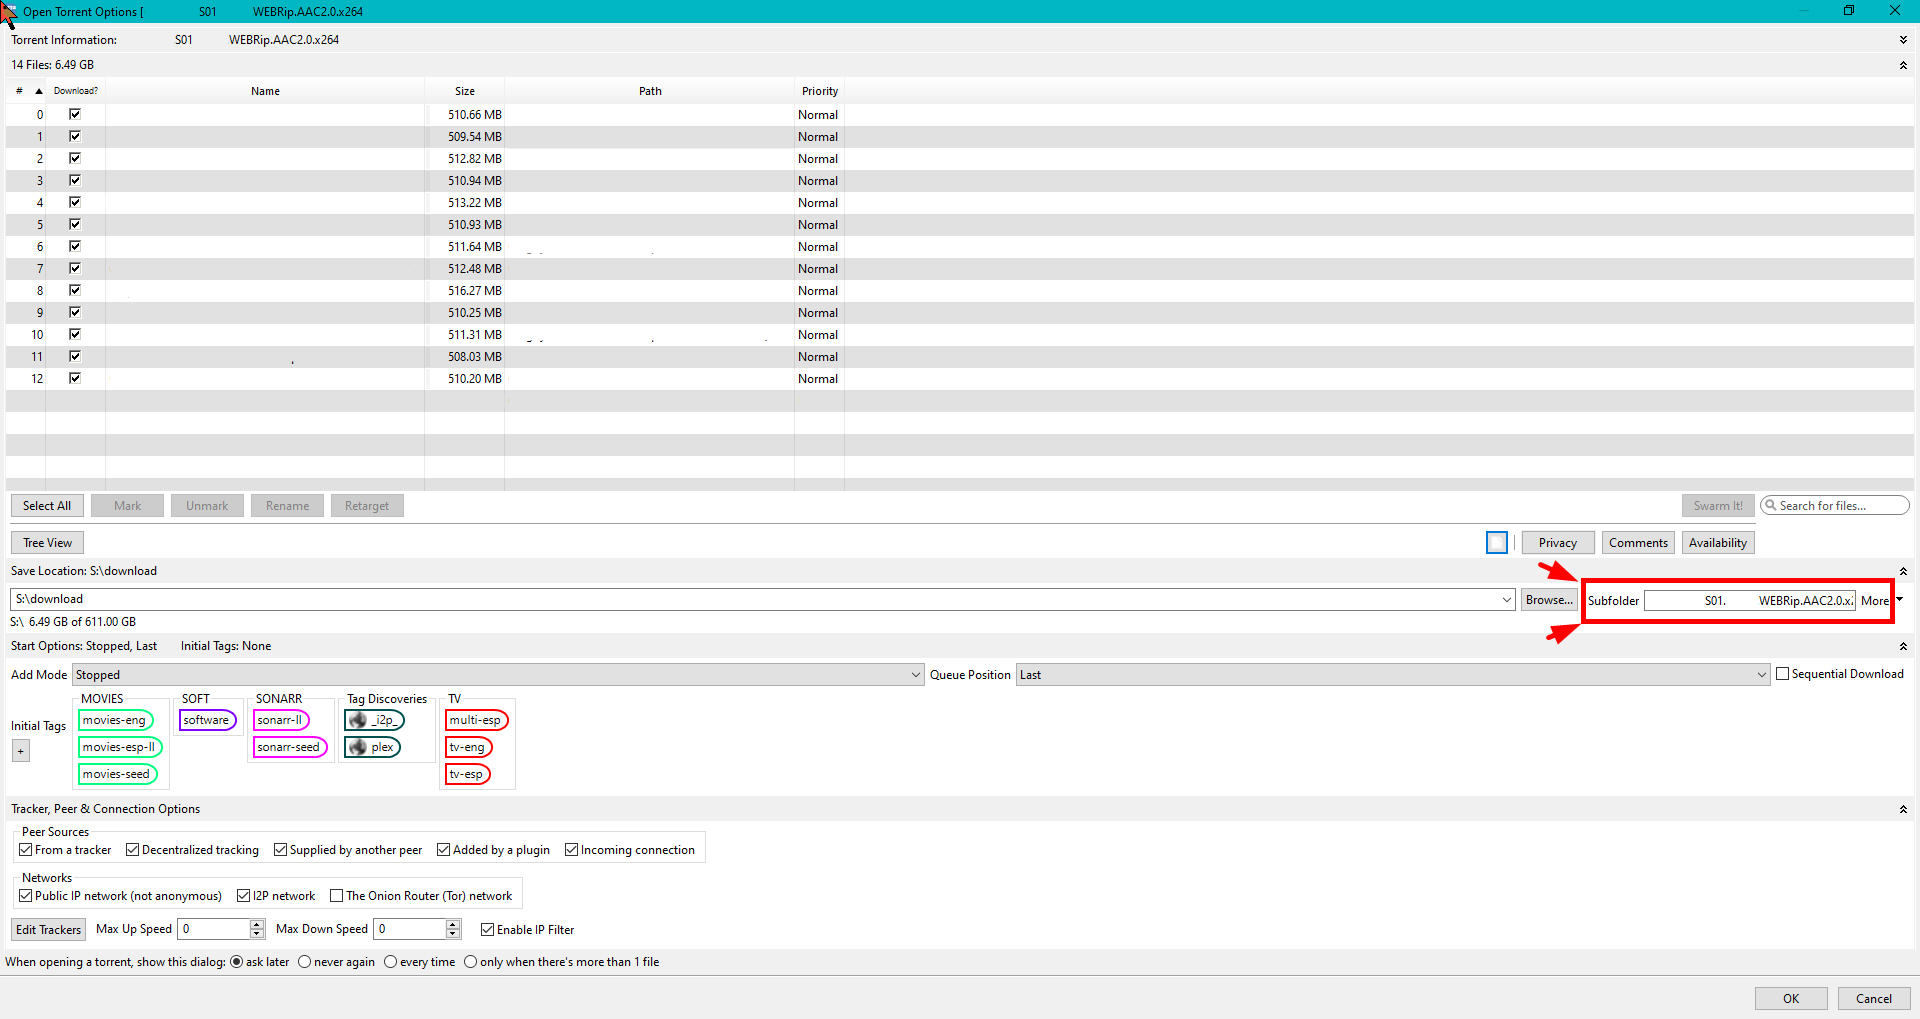Image resolution: width=1920 pixels, height=1019 pixels.
Task: Select the _i2p_ tag with globe icon
Action: click(x=374, y=720)
